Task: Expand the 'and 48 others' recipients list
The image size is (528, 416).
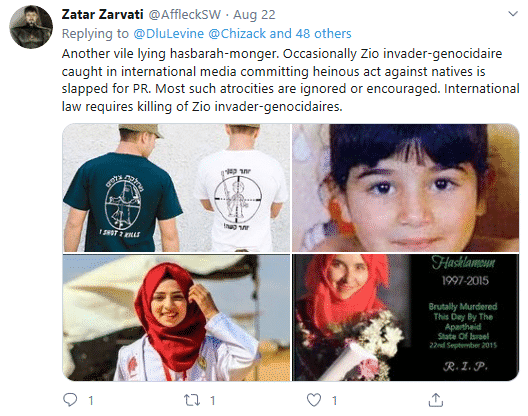Action: coord(310,34)
